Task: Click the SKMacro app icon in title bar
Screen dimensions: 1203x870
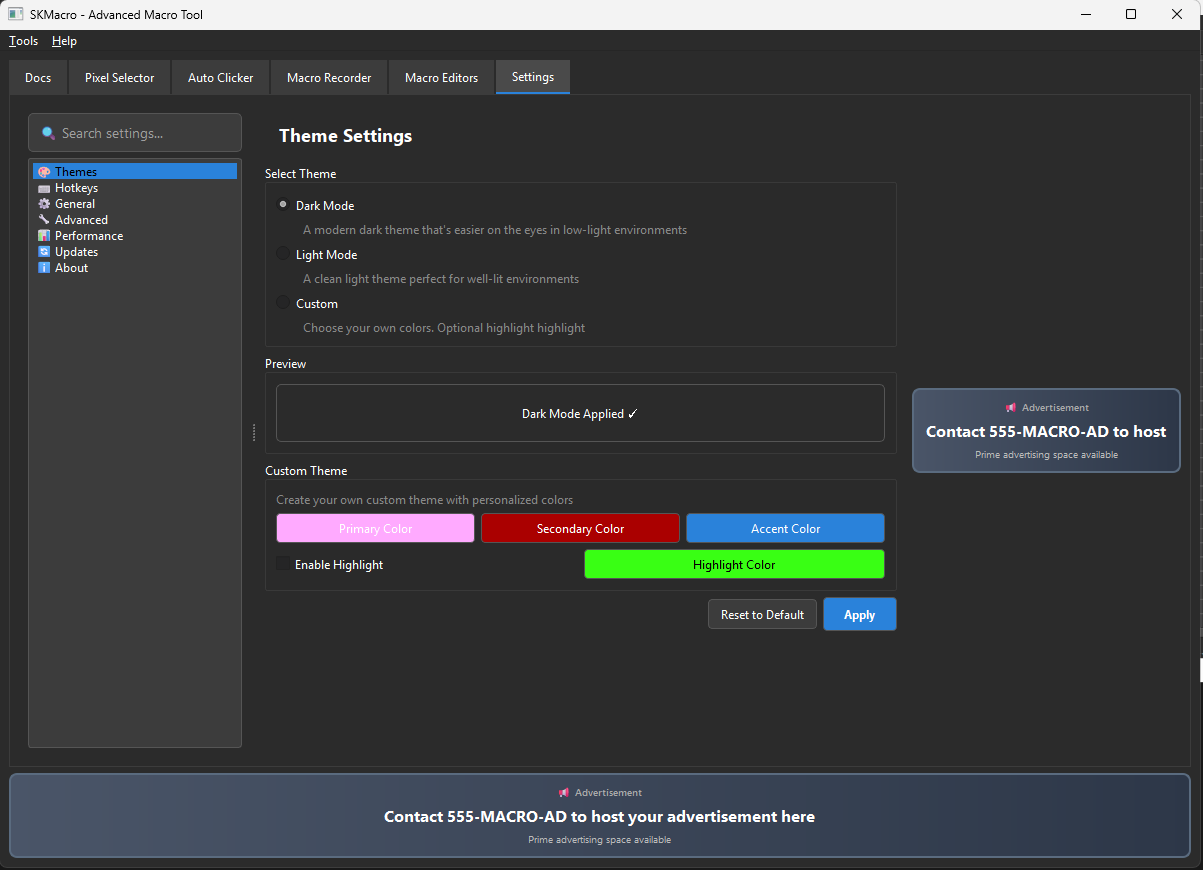Action: [x=16, y=14]
